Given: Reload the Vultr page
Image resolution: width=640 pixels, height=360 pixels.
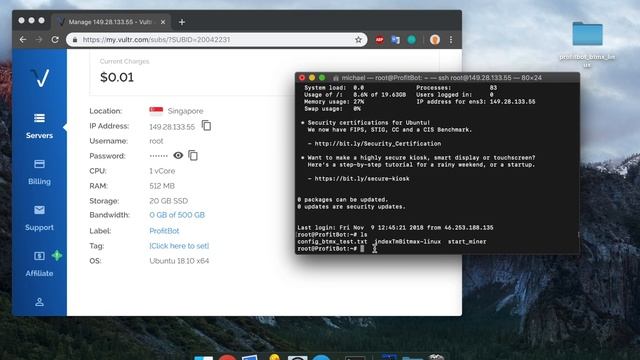Looking at the screenshot, I should (x=55, y=40).
